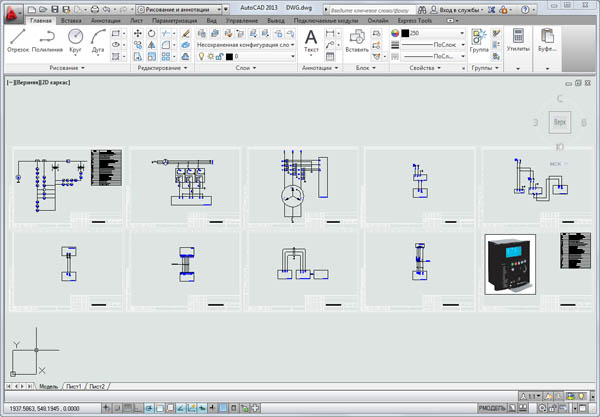Click the Rotate tool icon
Screen dimensions: 600x417
pyautogui.click(x=152, y=34)
